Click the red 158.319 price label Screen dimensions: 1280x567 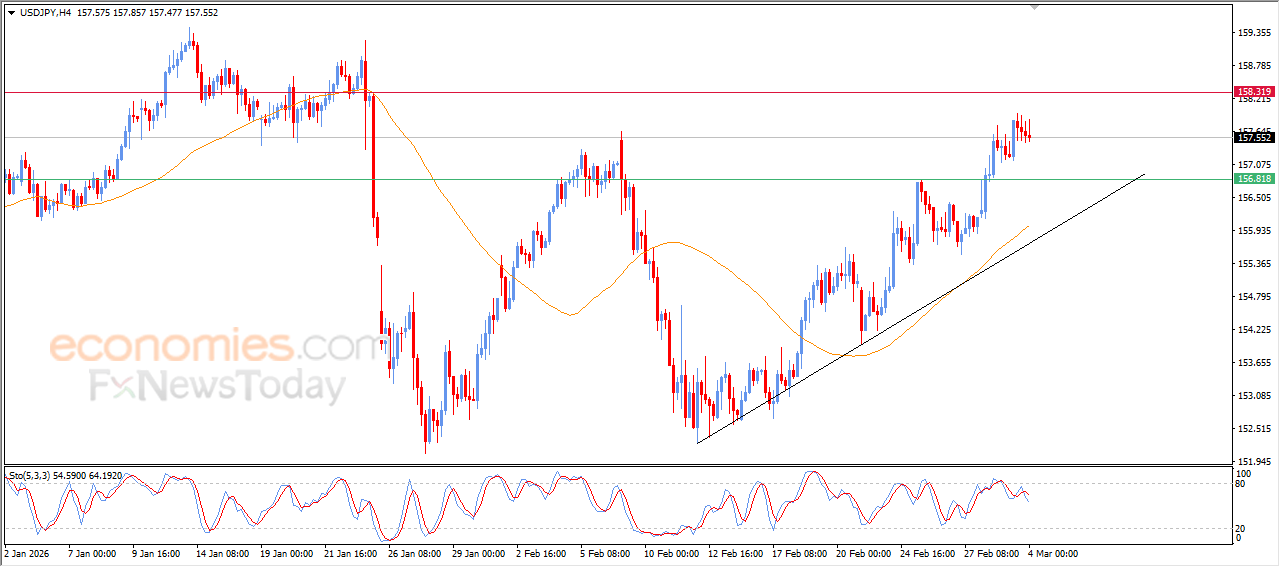click(x=1254, y=92)
